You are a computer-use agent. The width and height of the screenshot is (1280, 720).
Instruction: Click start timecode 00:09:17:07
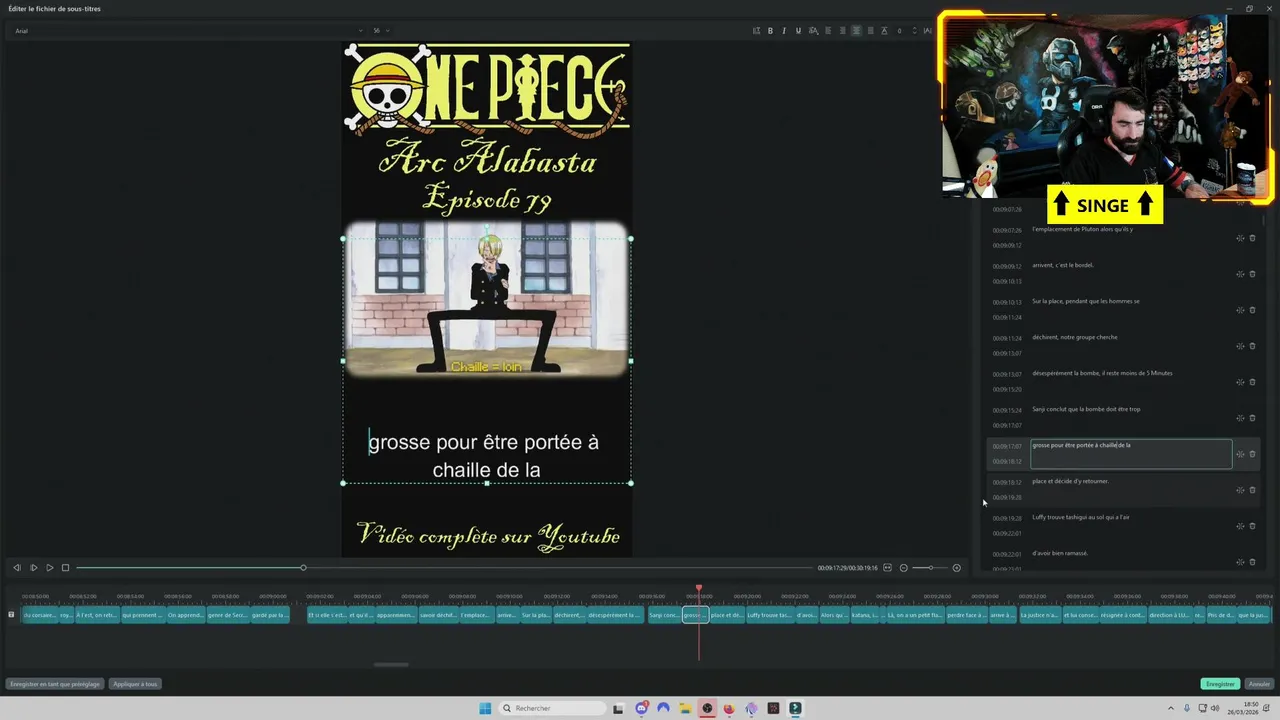1007,446
